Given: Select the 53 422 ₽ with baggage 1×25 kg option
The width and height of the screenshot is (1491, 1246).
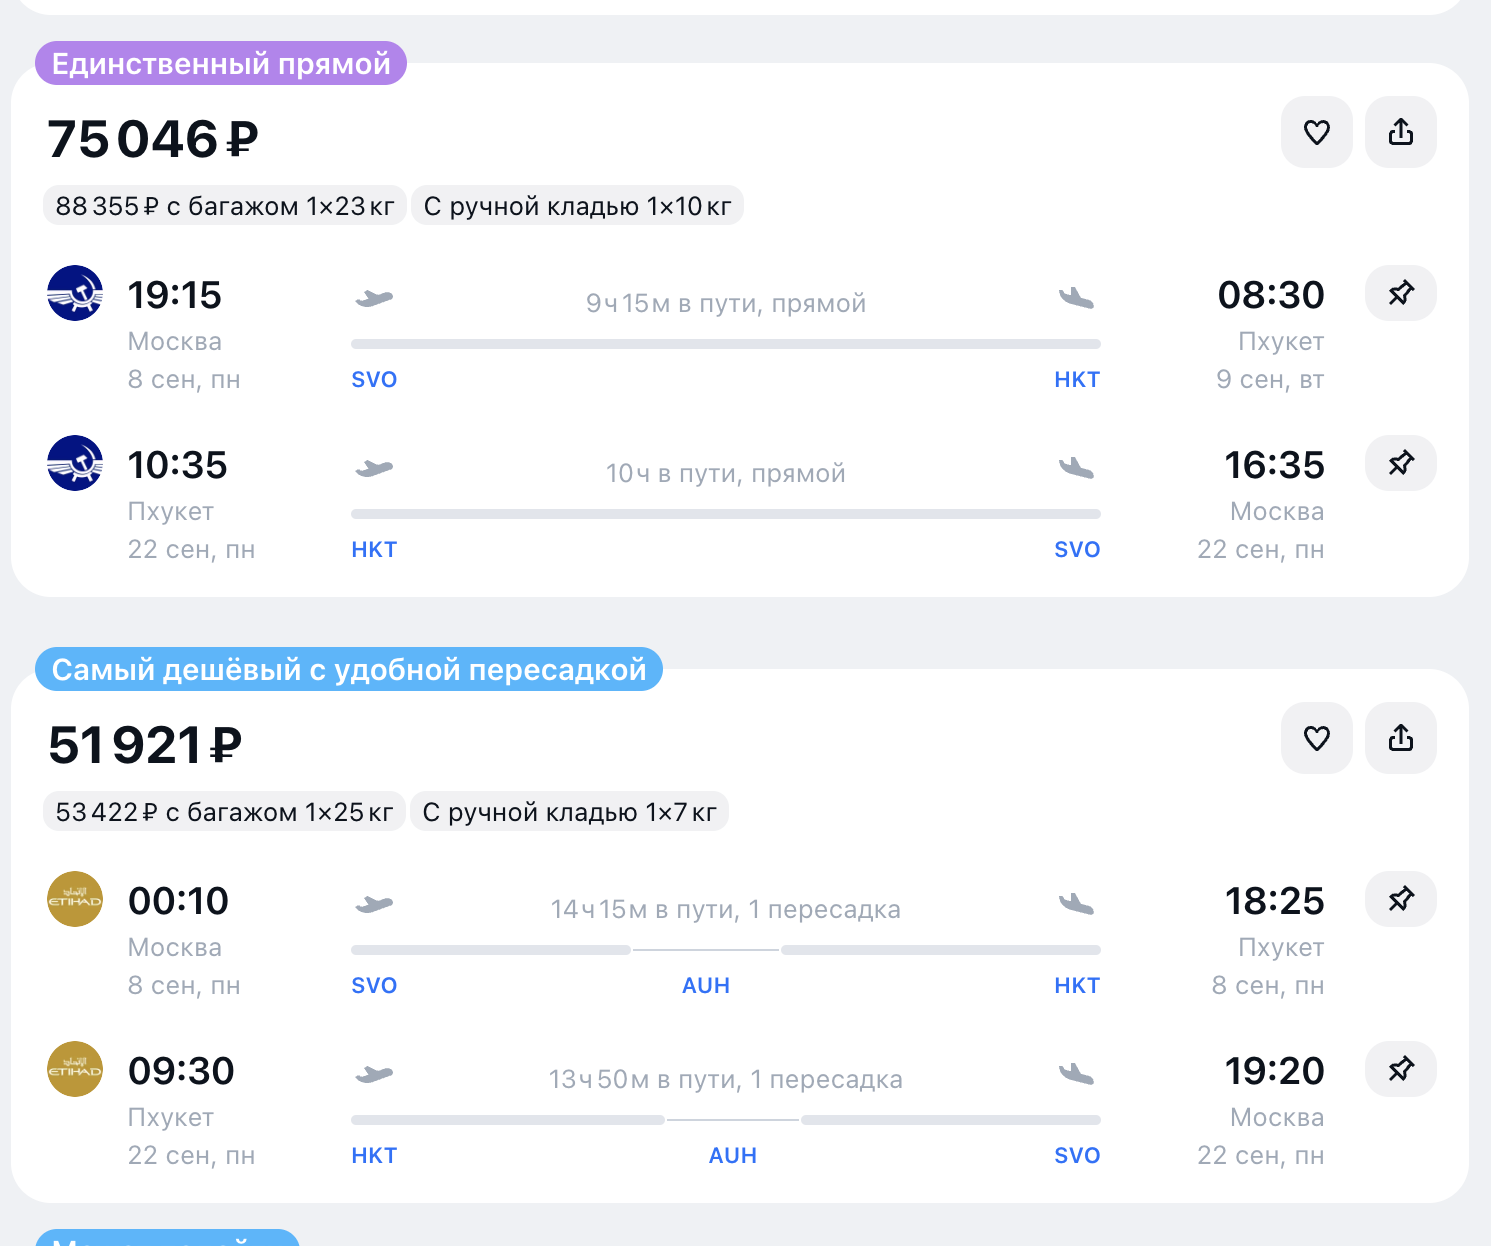Looking at the screenshot, I should (x=224, y=812).
